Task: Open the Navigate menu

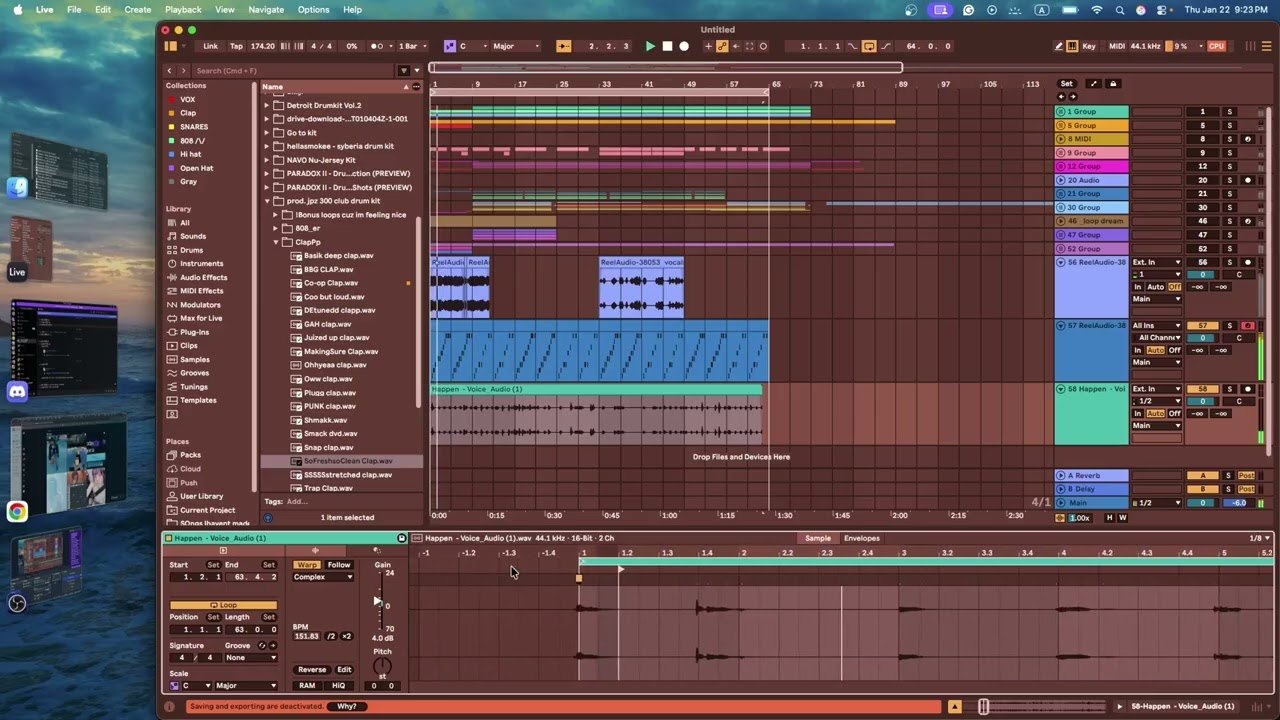Action: pyautogui.click(x=266, y=10)
